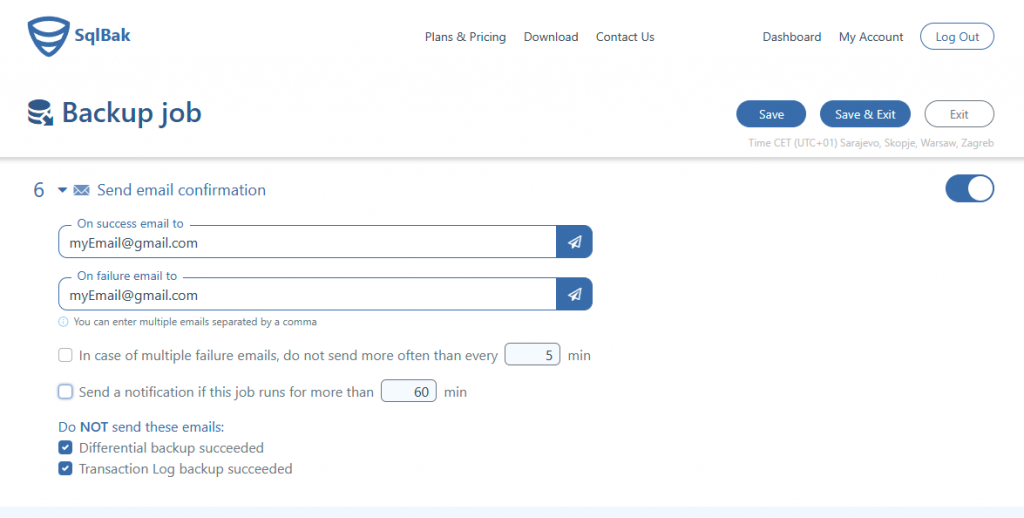Turn off the email confirmation toggle switch

[x=969, y=189]
